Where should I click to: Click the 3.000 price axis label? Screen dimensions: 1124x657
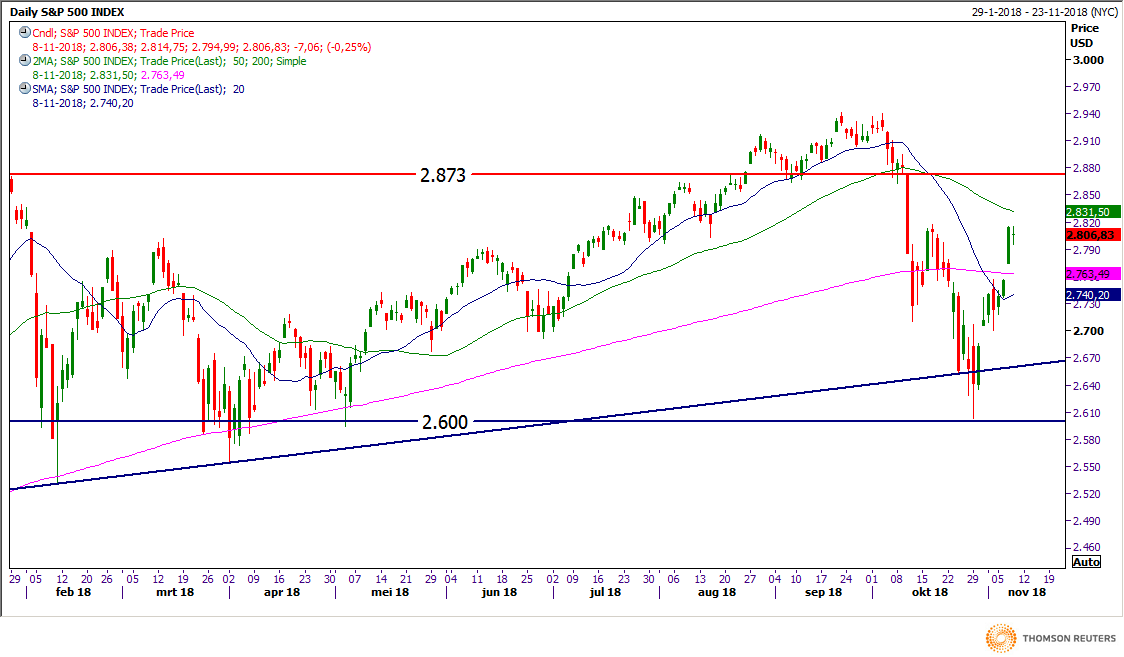click(x=1088, y=60)
